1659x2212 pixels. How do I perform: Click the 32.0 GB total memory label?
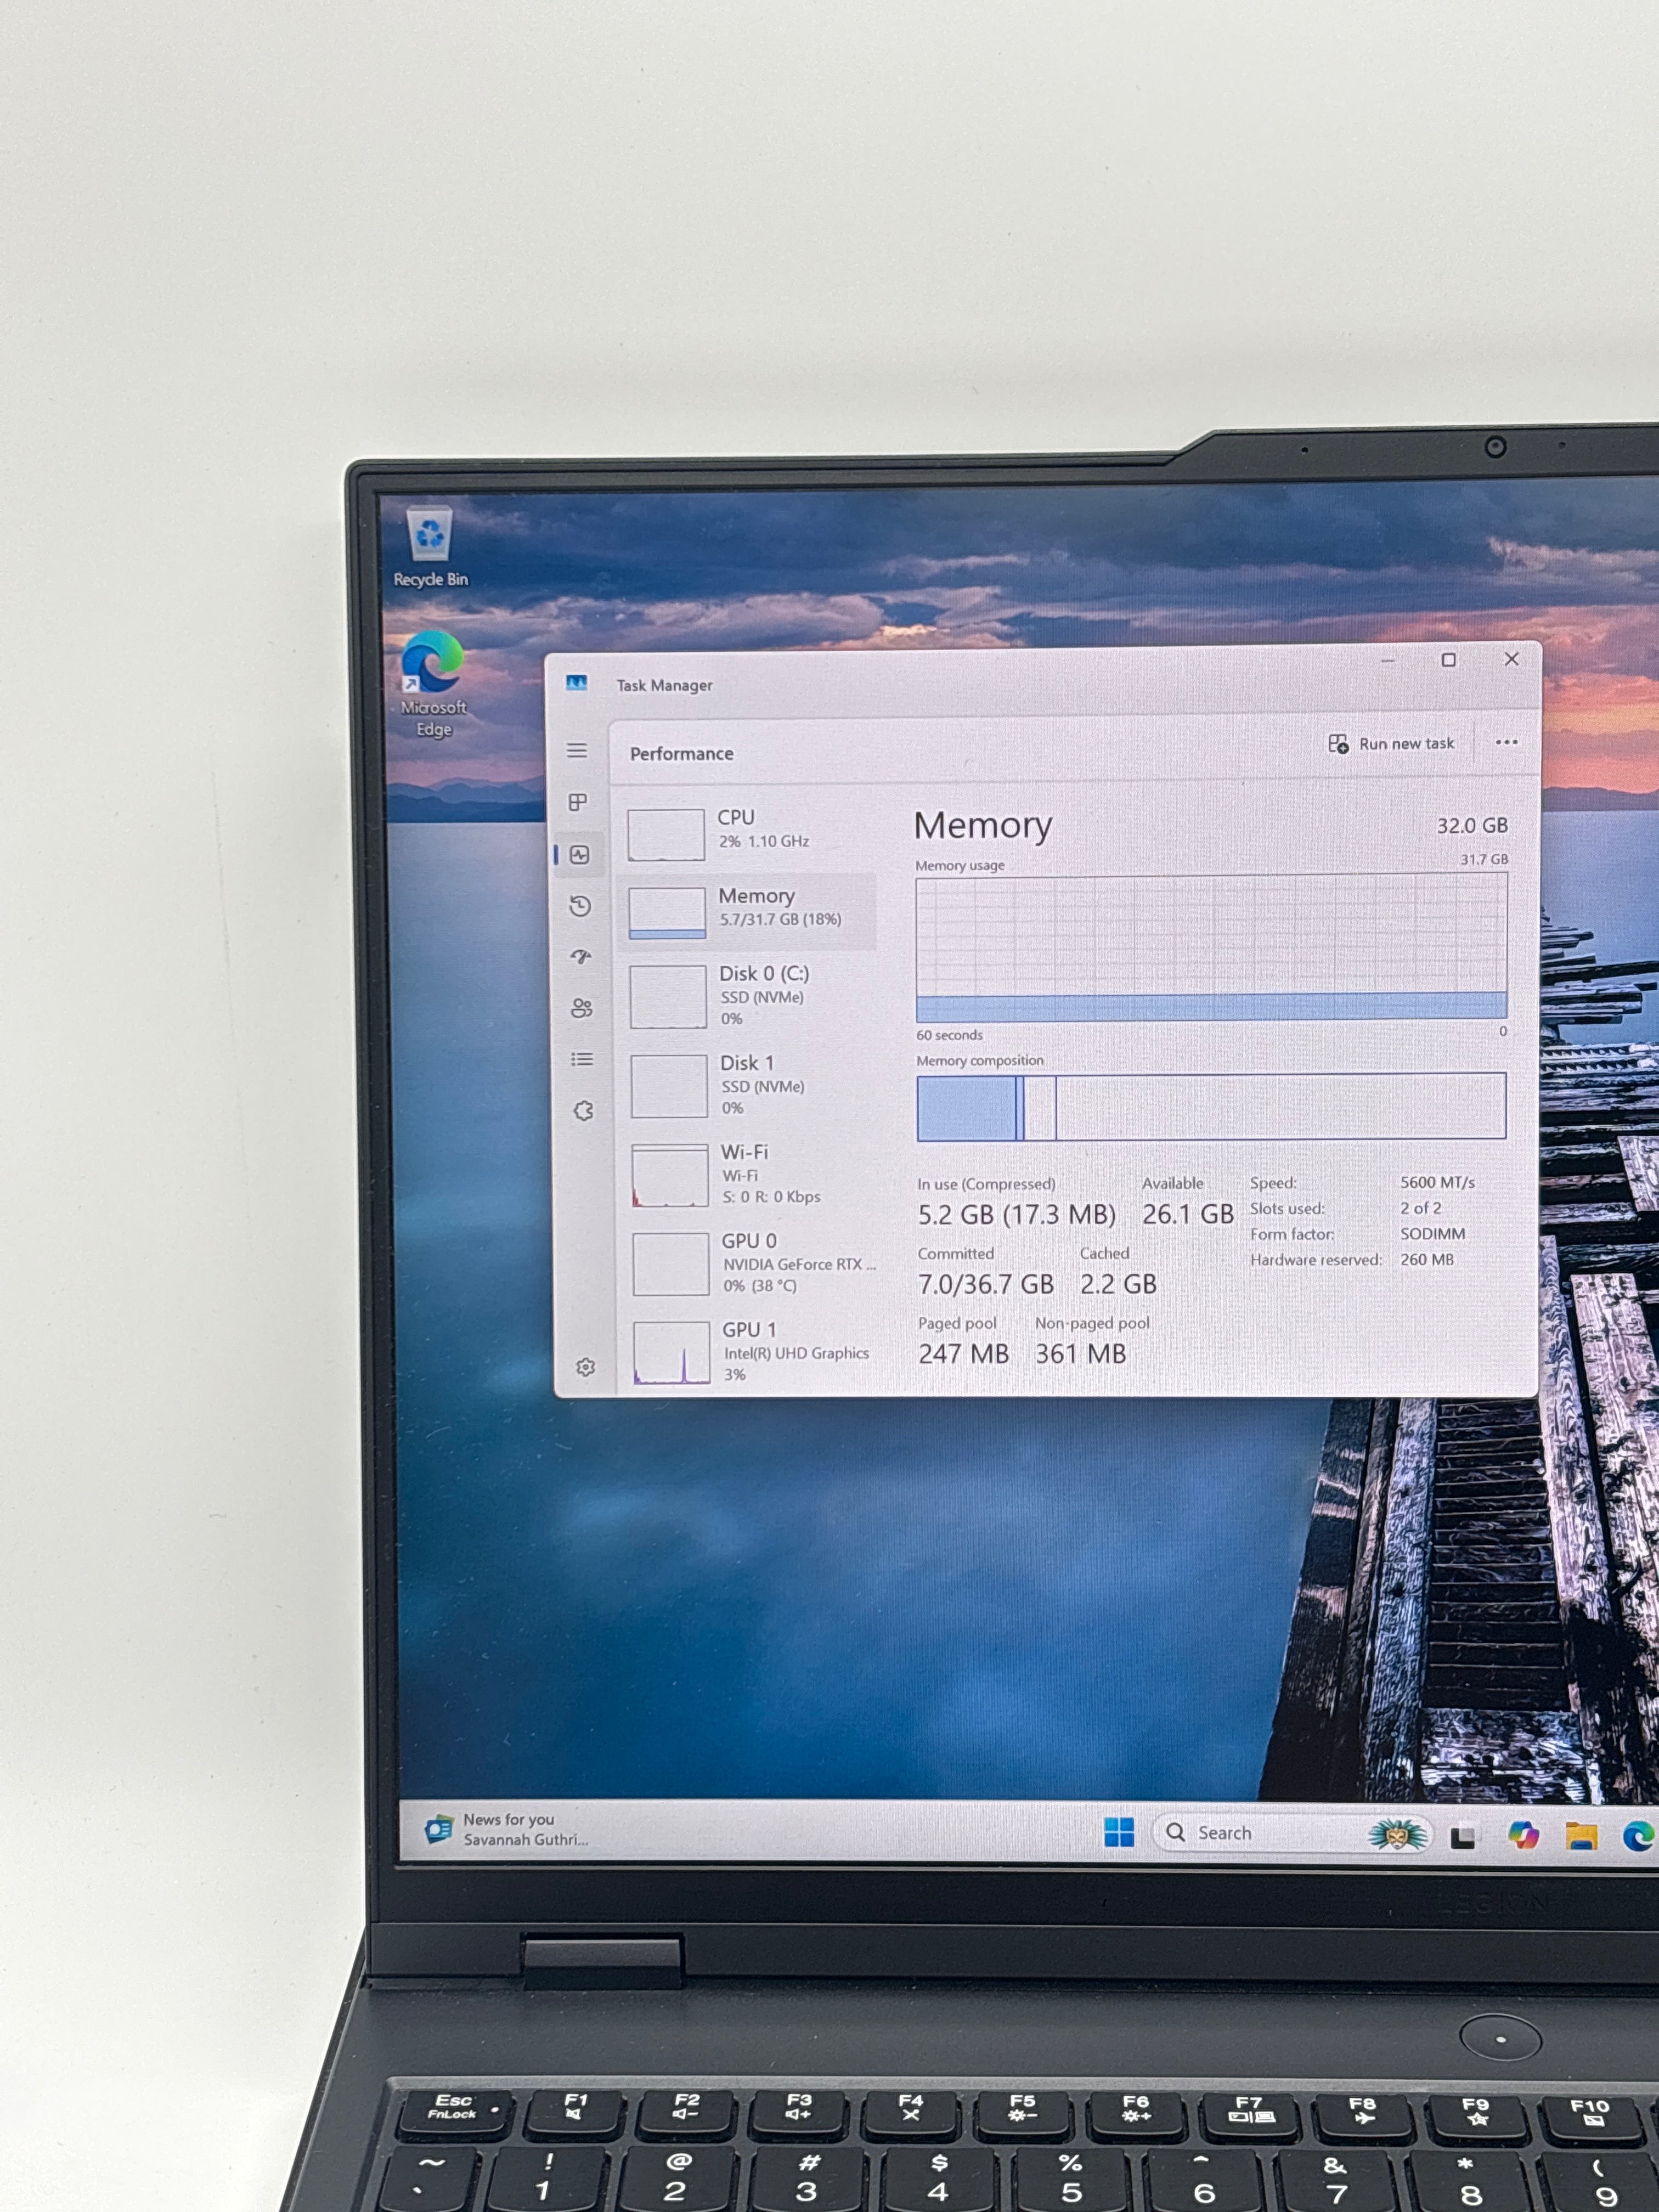tap(1472, 825)
